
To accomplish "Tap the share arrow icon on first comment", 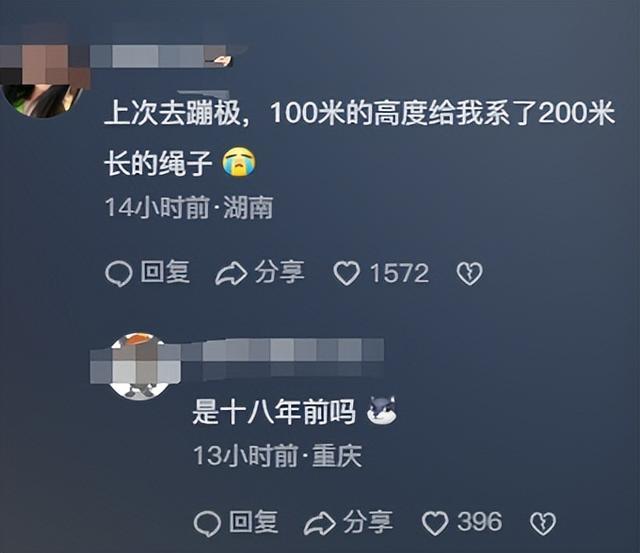I will click(x=231, y=273).
